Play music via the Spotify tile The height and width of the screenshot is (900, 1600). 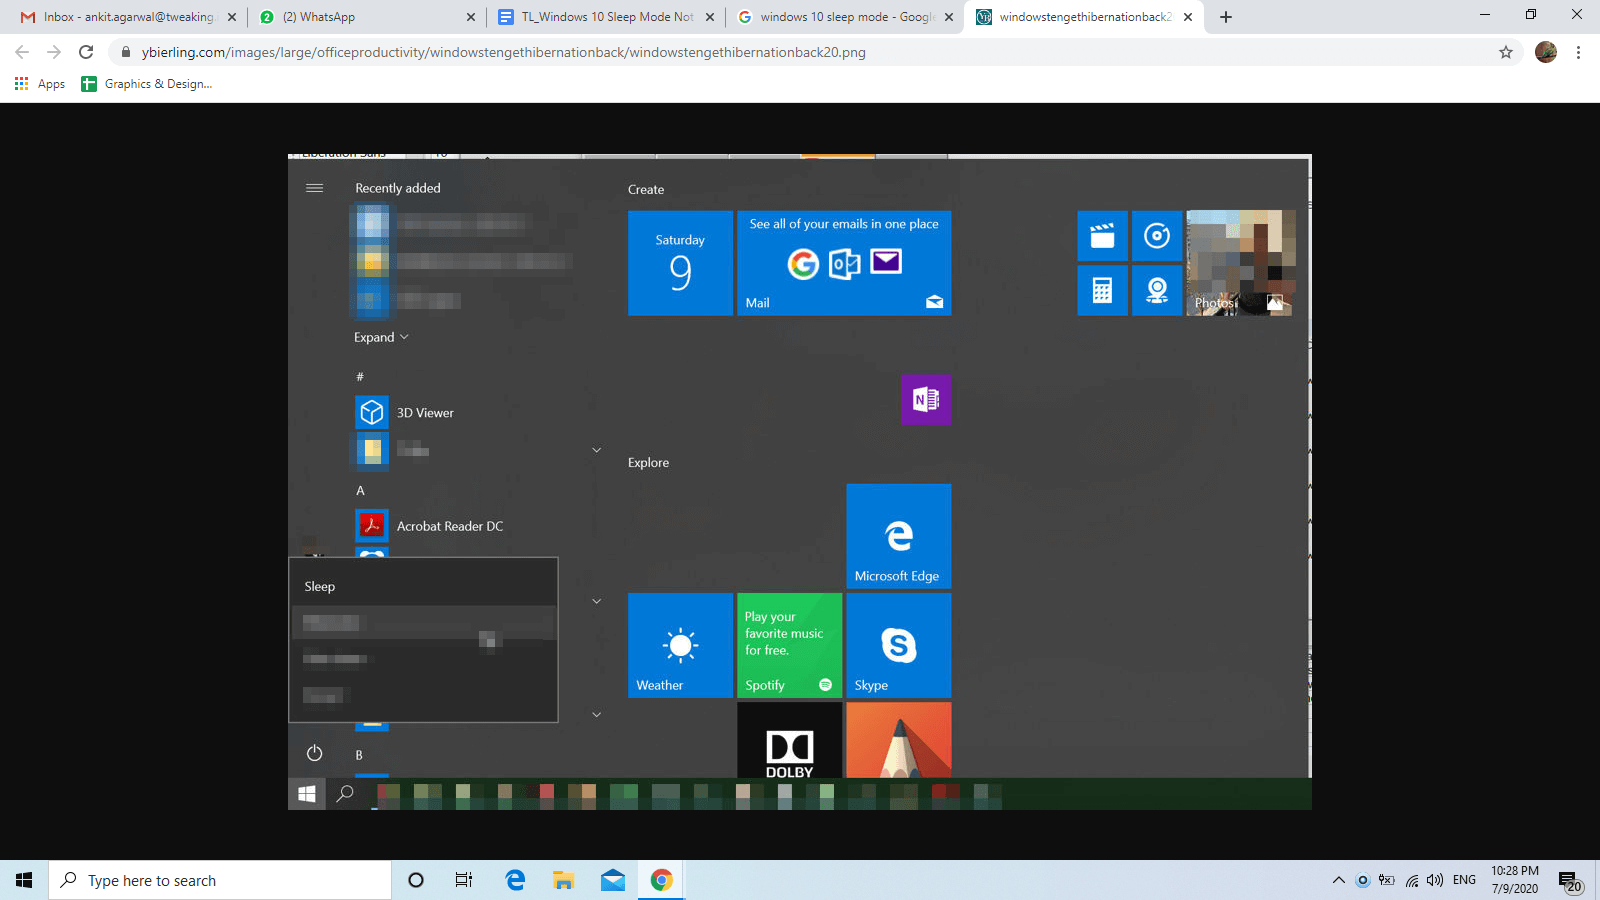tap(789, 645)
